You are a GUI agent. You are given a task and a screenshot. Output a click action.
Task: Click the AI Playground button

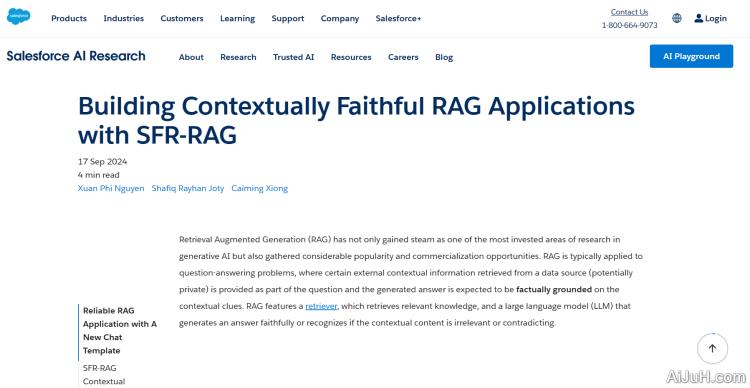click(691, 56)
